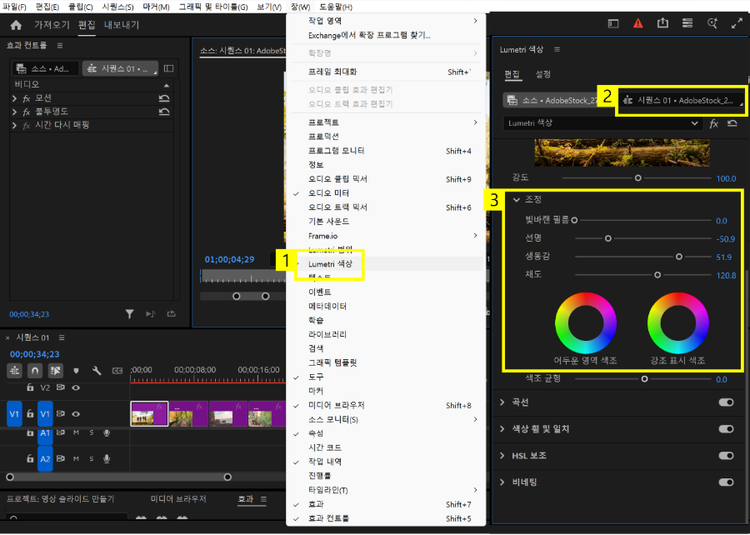750x535 pixels.
Task: Open the Lumetri 색상 panel menu icon
Action: (557, 50)
